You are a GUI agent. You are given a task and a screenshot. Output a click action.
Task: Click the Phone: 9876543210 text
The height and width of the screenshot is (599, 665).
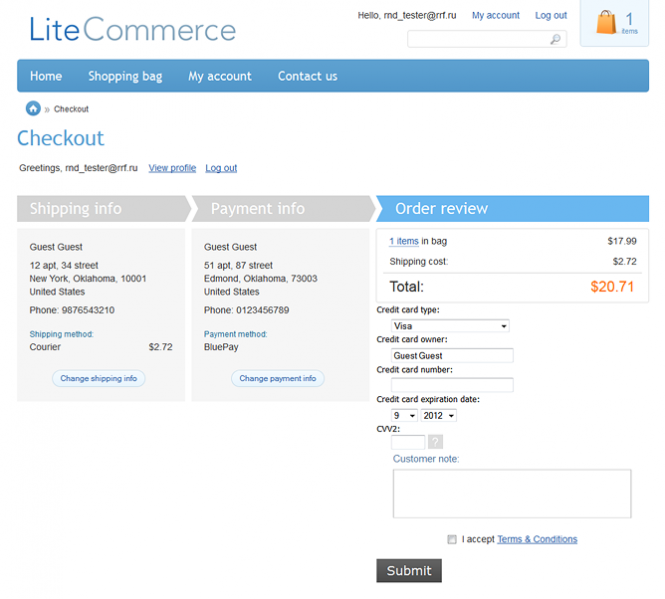72,310
